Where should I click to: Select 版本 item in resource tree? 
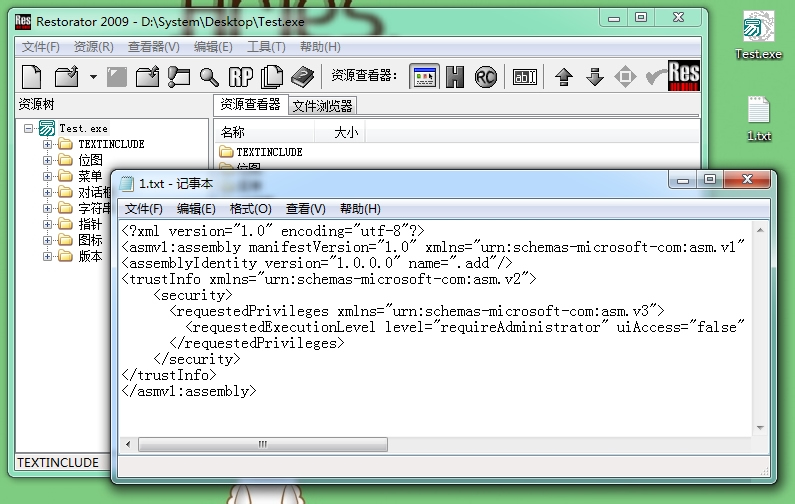coord(90,257)
